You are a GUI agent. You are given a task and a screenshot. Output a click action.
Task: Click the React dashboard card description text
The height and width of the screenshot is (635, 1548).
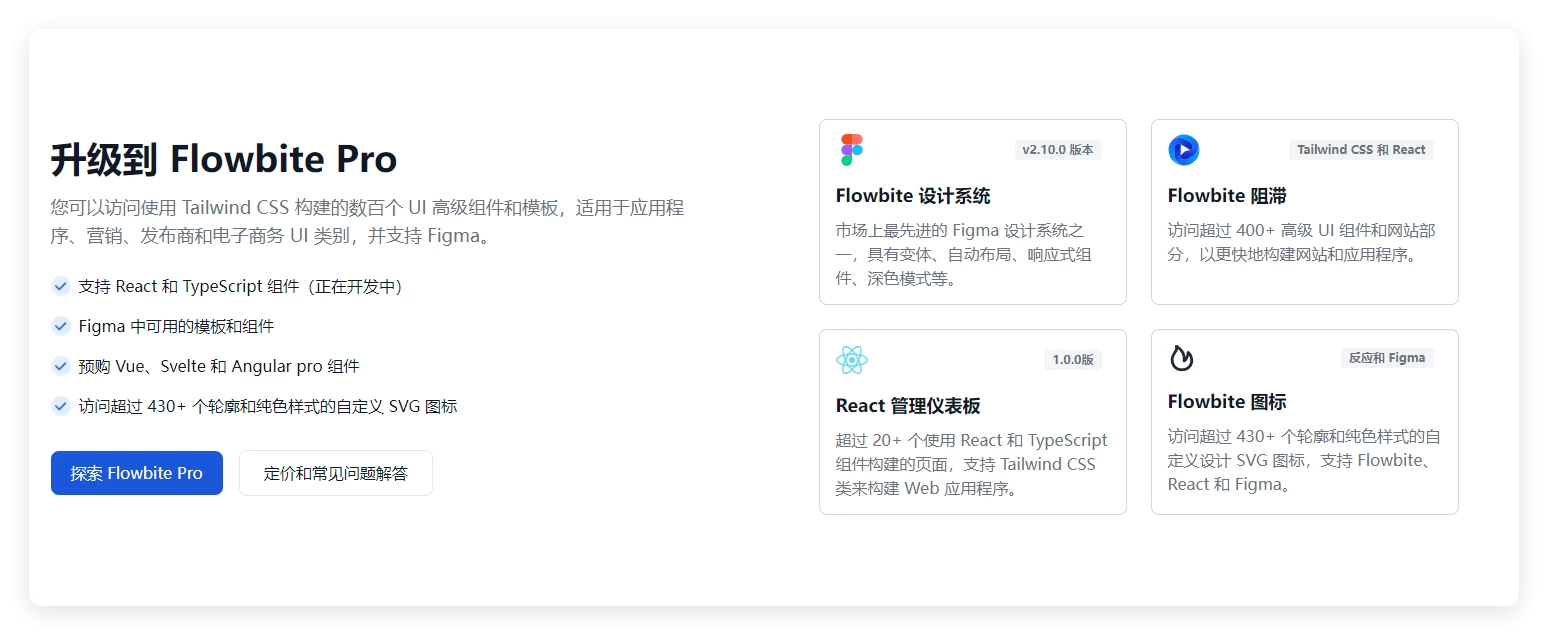[971, 464]
